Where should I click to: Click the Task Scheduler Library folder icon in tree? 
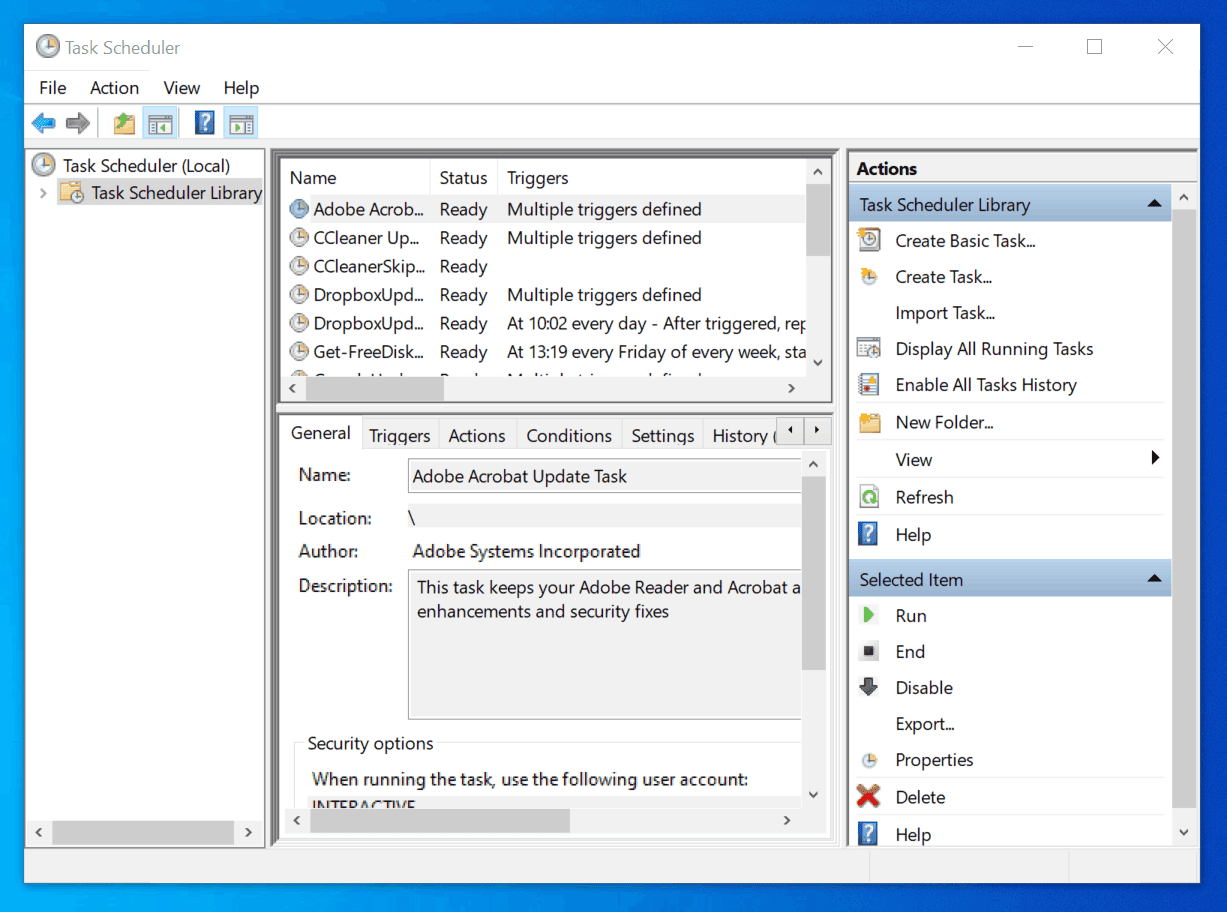[72, 193]
